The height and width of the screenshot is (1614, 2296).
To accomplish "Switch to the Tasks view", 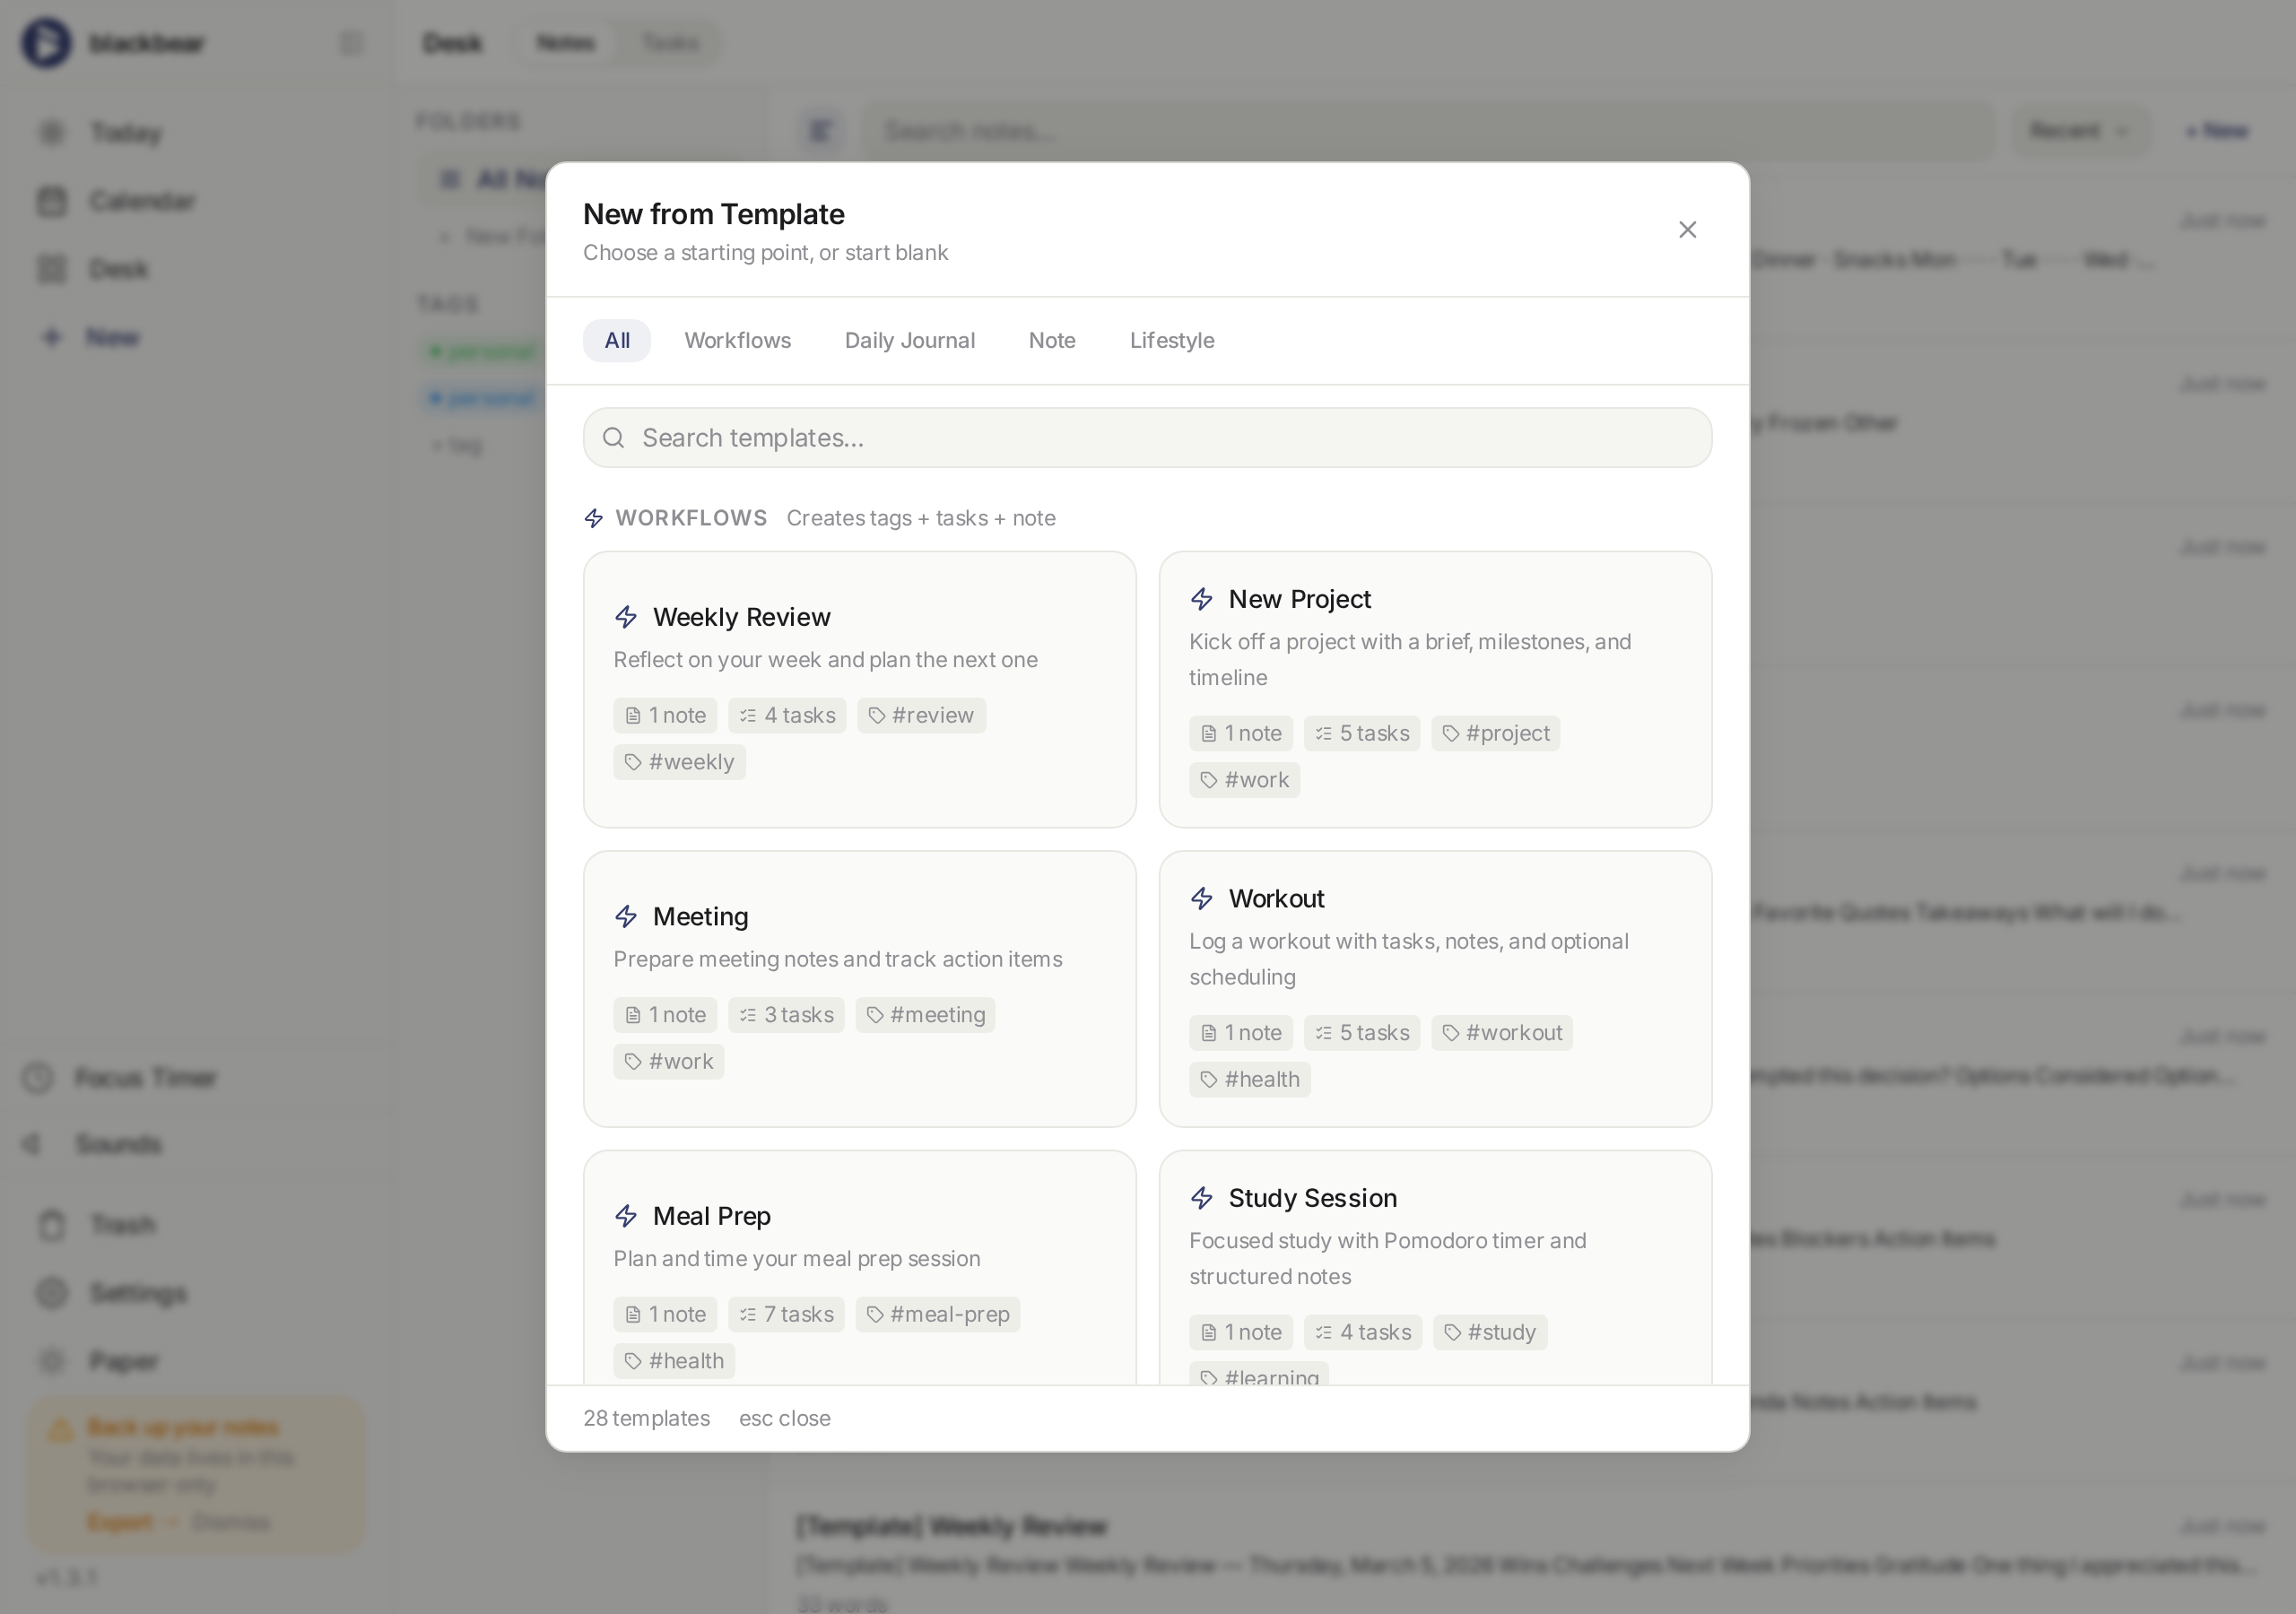I will [x=670, y=42].
